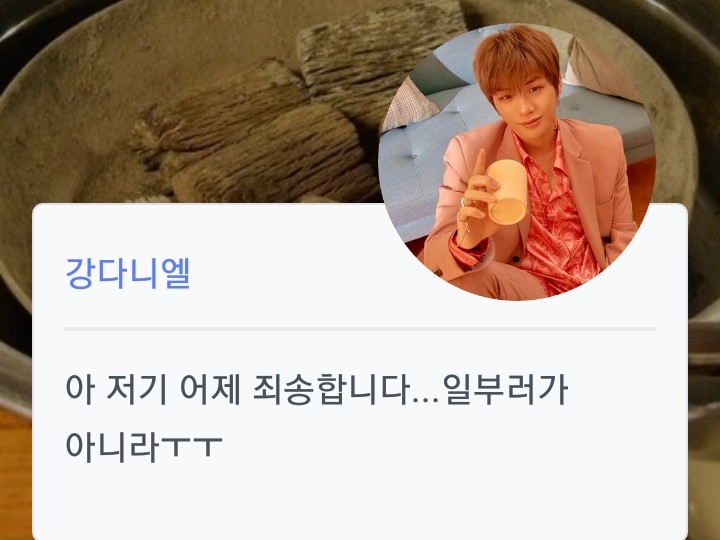Click the divider line under the name

pyautogui.click(x=360, y=329)
